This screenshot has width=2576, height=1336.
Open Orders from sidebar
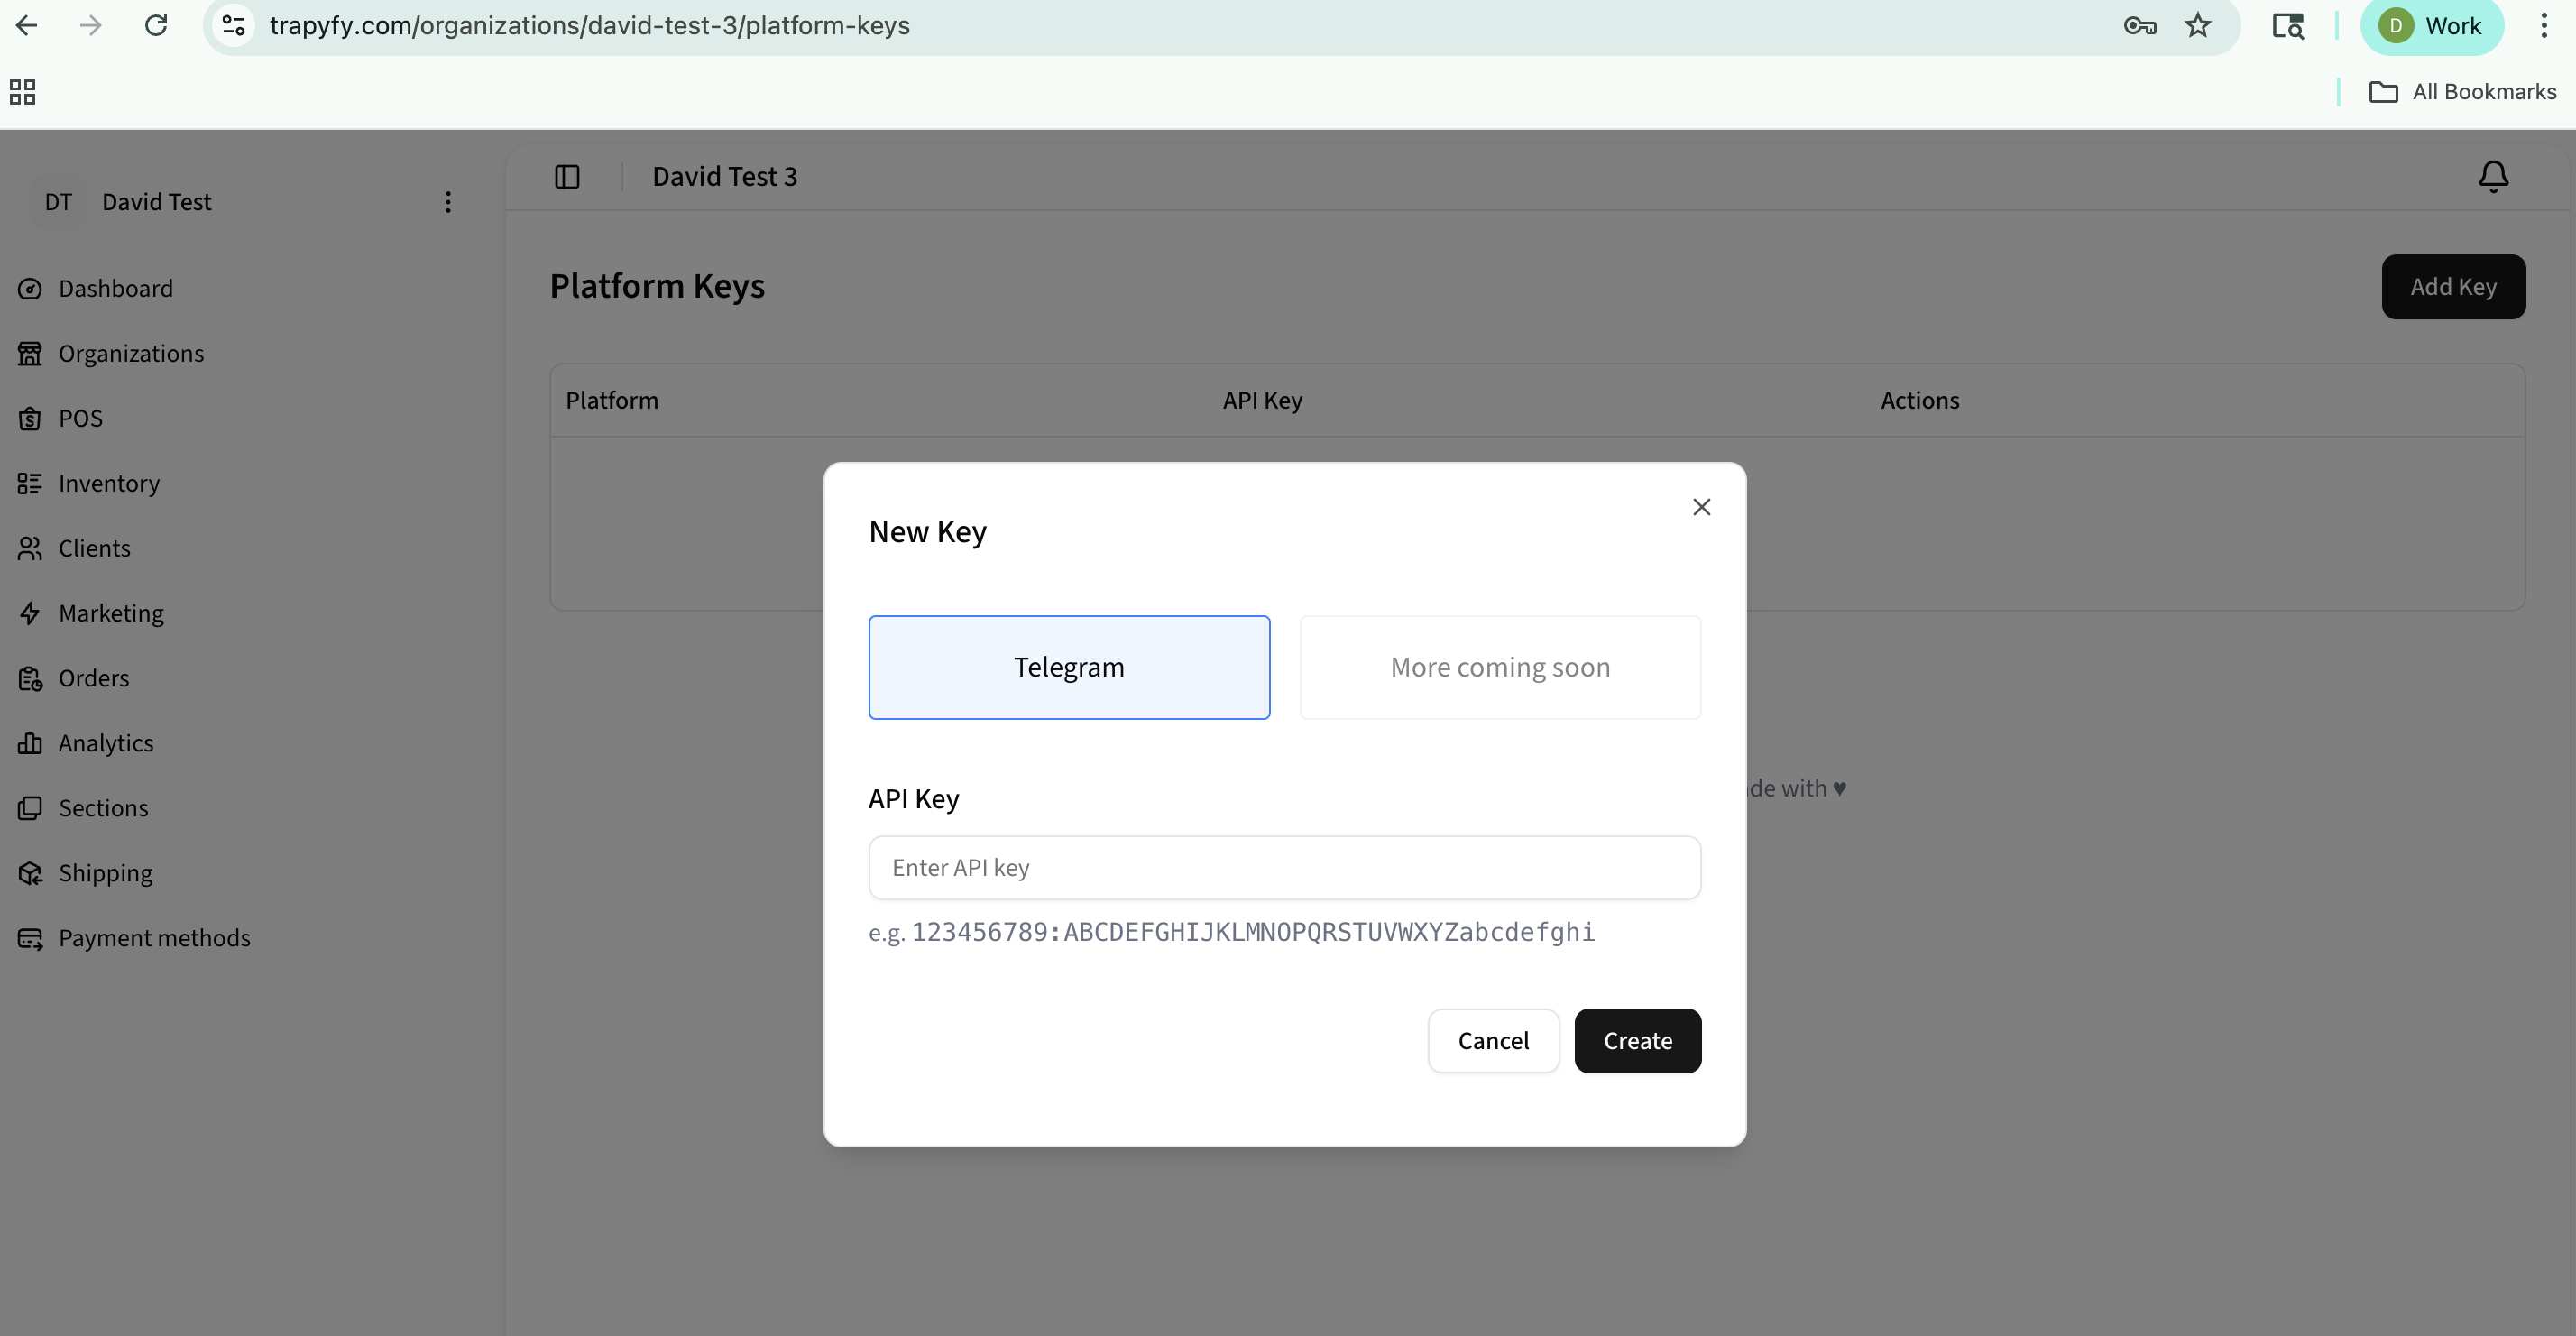tap(94, 679)
